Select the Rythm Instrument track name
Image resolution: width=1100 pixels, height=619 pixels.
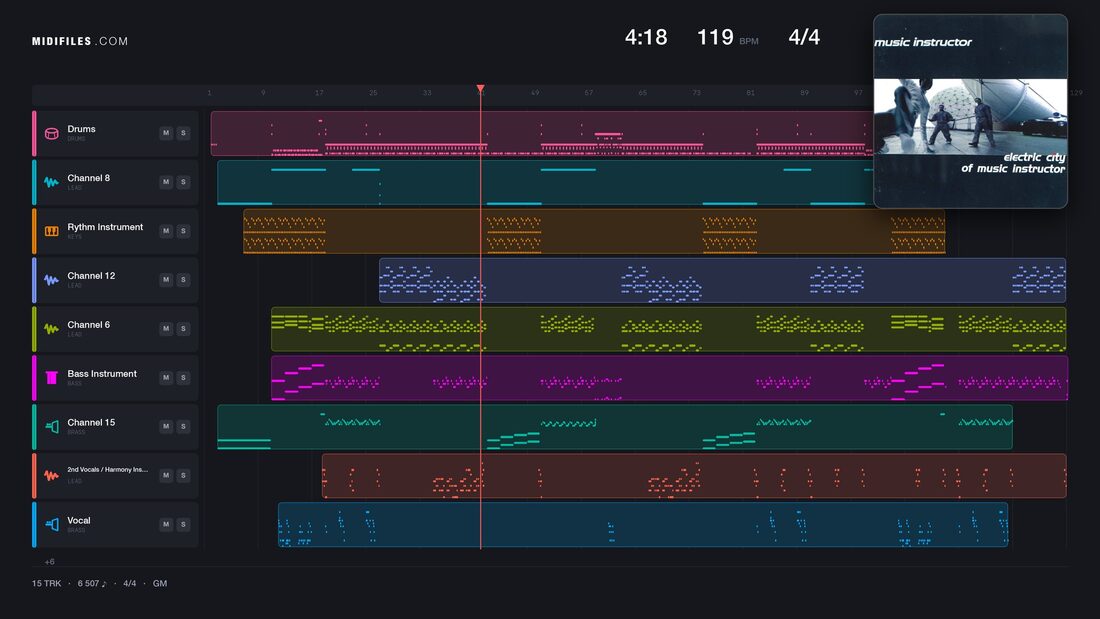(x=105, y=227)
